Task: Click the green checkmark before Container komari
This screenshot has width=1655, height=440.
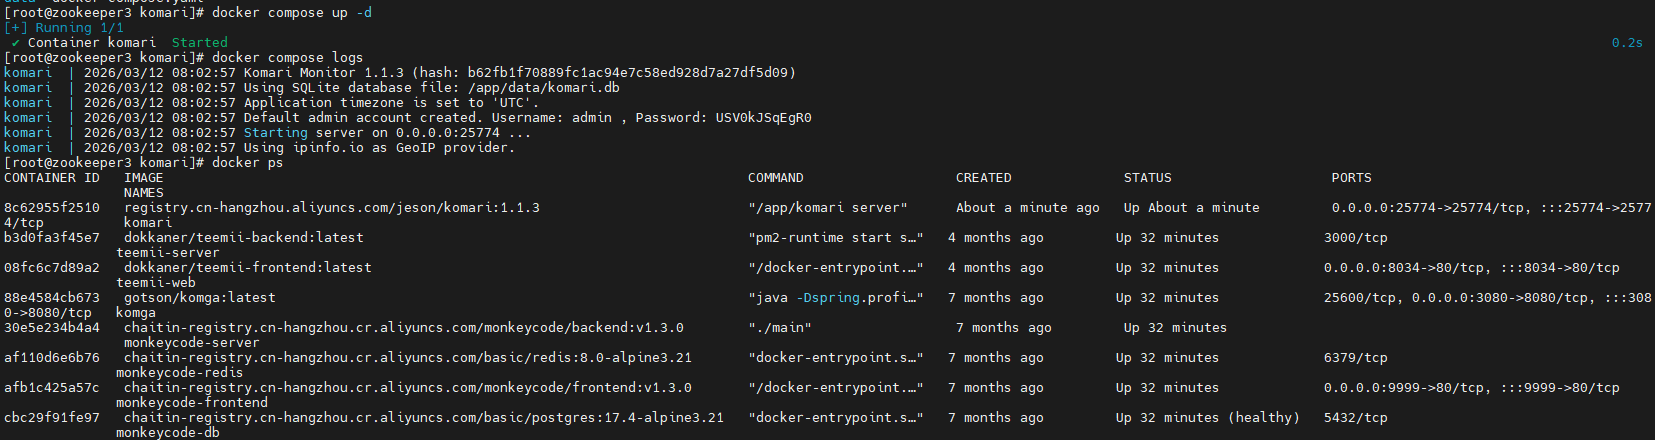Action: pyautogui.click(x=15, y=43)
